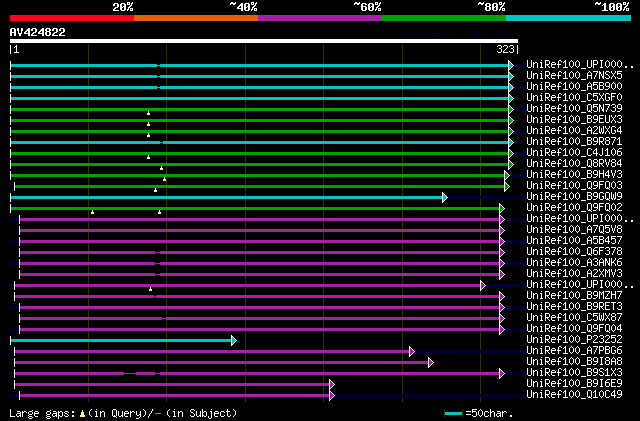Click the purple alignment bar for A7Q5V8
Image resolution: width=640 pixels, height=421 pixels.
coord(260,230)
